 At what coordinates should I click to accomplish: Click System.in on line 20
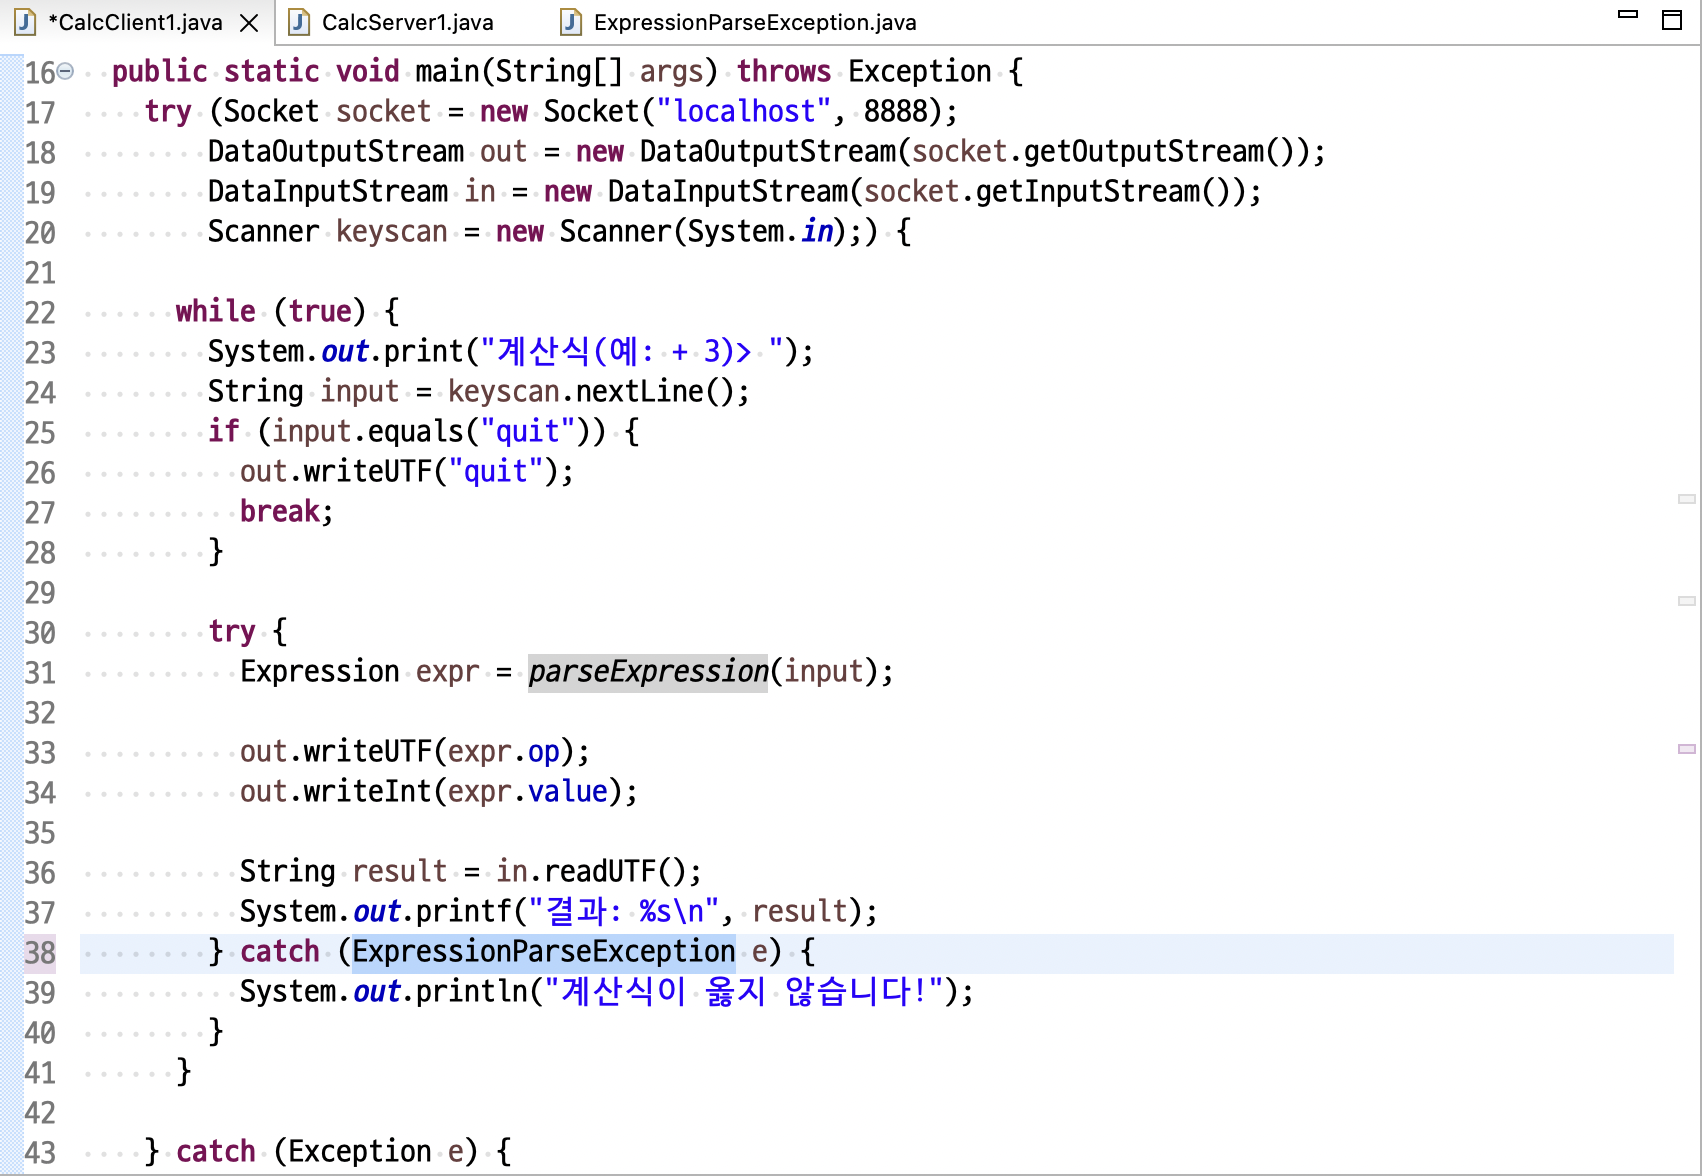point(760,232)
